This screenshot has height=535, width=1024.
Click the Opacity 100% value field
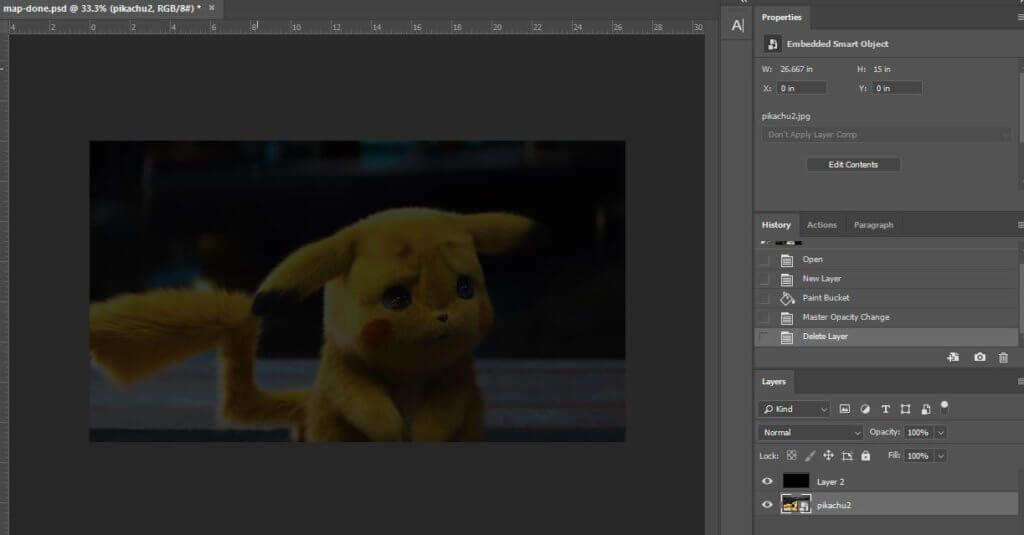[x=919, y=432]
